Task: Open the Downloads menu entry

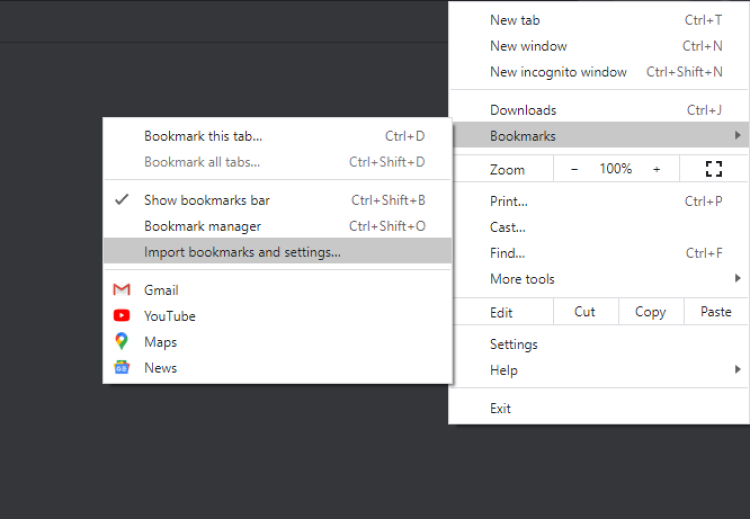Action: (x=523, y=110)
